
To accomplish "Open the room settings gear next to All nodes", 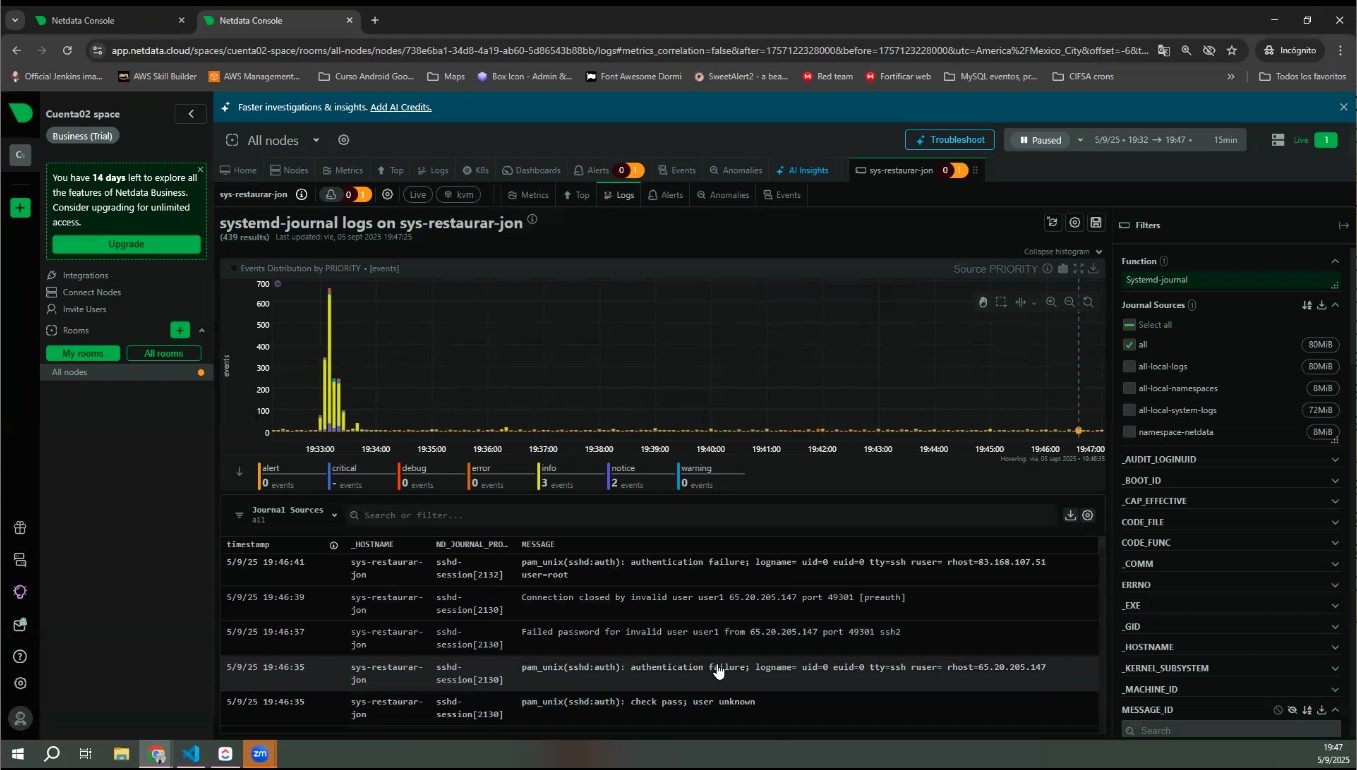I will pos(343,141).
